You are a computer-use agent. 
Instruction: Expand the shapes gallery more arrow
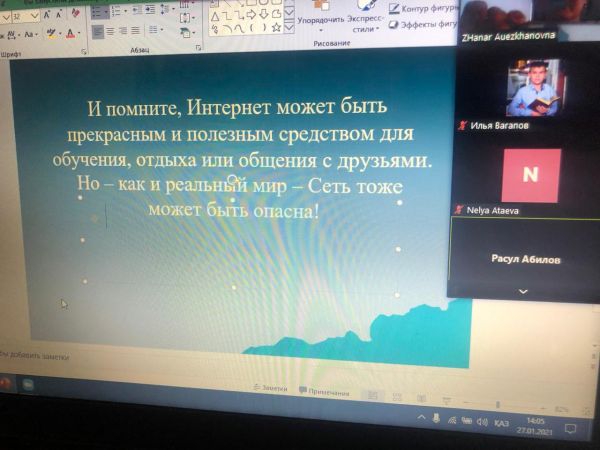pyautogui.click(x=289, y=27)
